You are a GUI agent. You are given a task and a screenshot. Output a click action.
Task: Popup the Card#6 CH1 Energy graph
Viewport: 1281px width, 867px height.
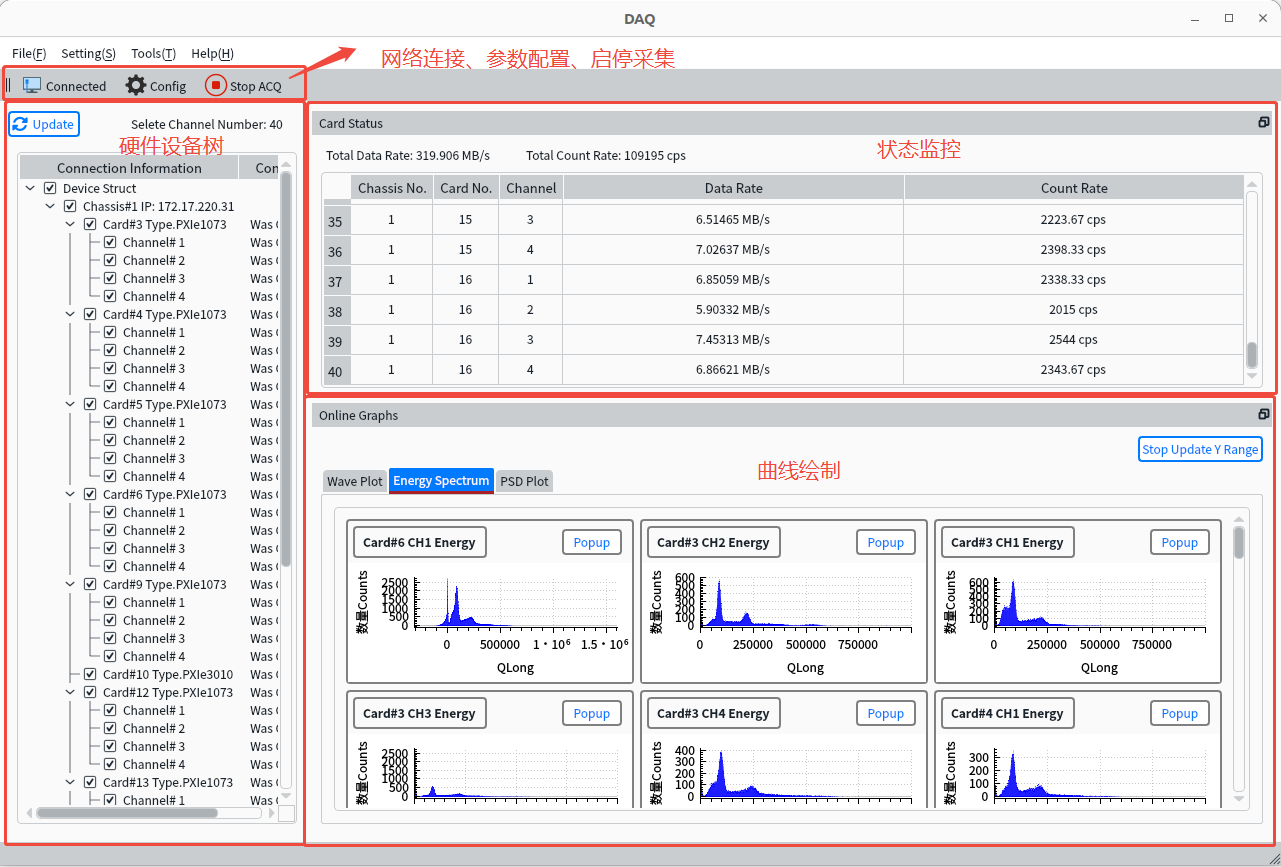[592, 542]
